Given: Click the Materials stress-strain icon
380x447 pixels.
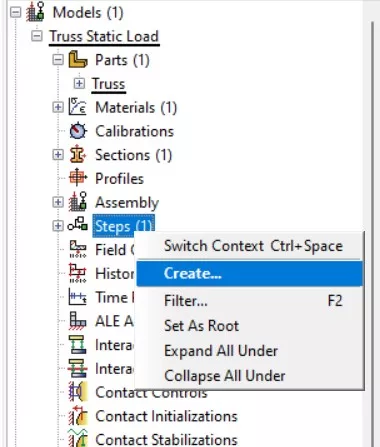Looking at the screenshot, I should pyautogui.click(x=77, y=107).
